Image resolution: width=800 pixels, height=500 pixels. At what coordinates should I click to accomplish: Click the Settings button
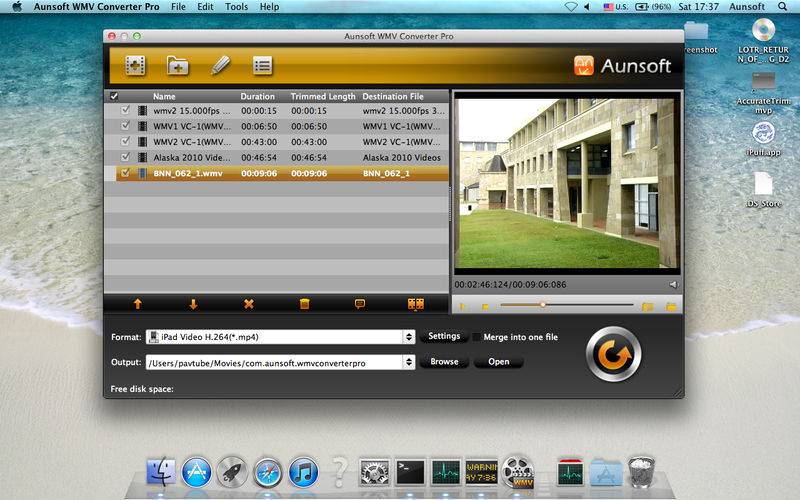[x=444, y=336]
